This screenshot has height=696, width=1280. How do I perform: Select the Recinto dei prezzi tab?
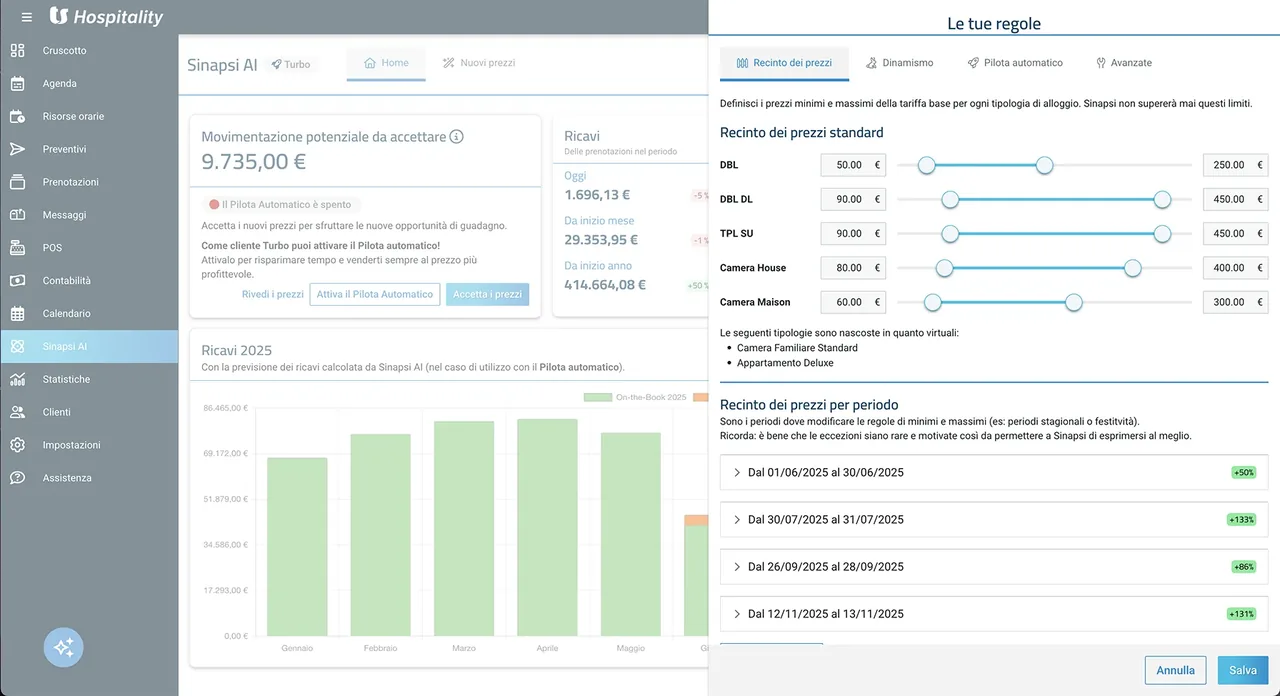pos(784,63)
